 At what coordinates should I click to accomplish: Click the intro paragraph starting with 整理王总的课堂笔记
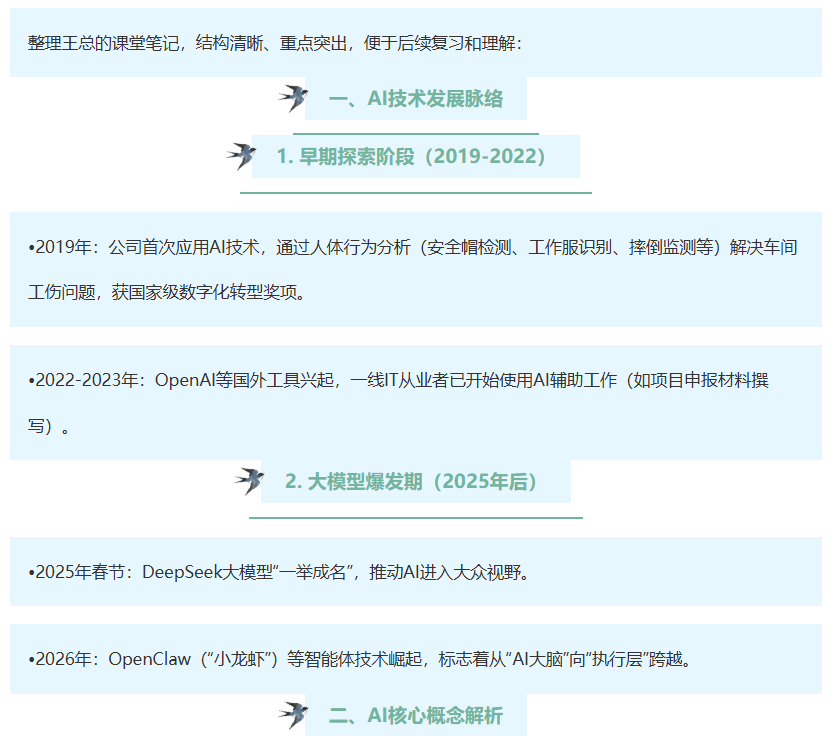coord(275,44)
